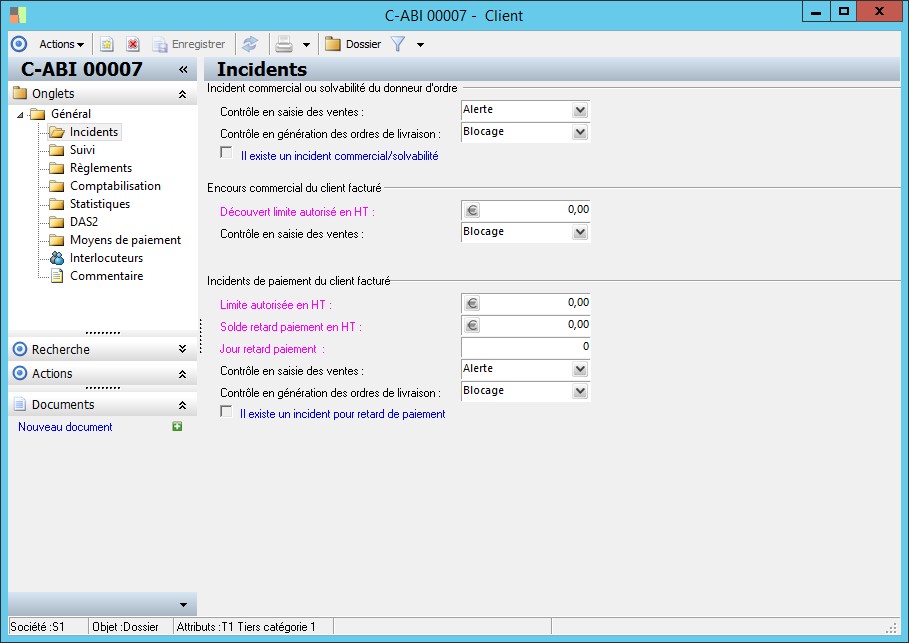The height and width of the screenshot is (643, 909).
Task: Click the Jour retard paiement field
Action: 525,347
